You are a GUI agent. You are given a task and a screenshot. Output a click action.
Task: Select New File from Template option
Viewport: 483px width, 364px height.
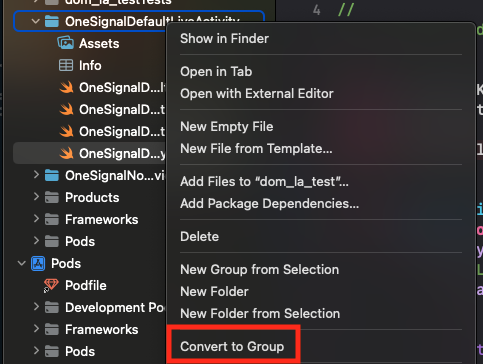256,148
